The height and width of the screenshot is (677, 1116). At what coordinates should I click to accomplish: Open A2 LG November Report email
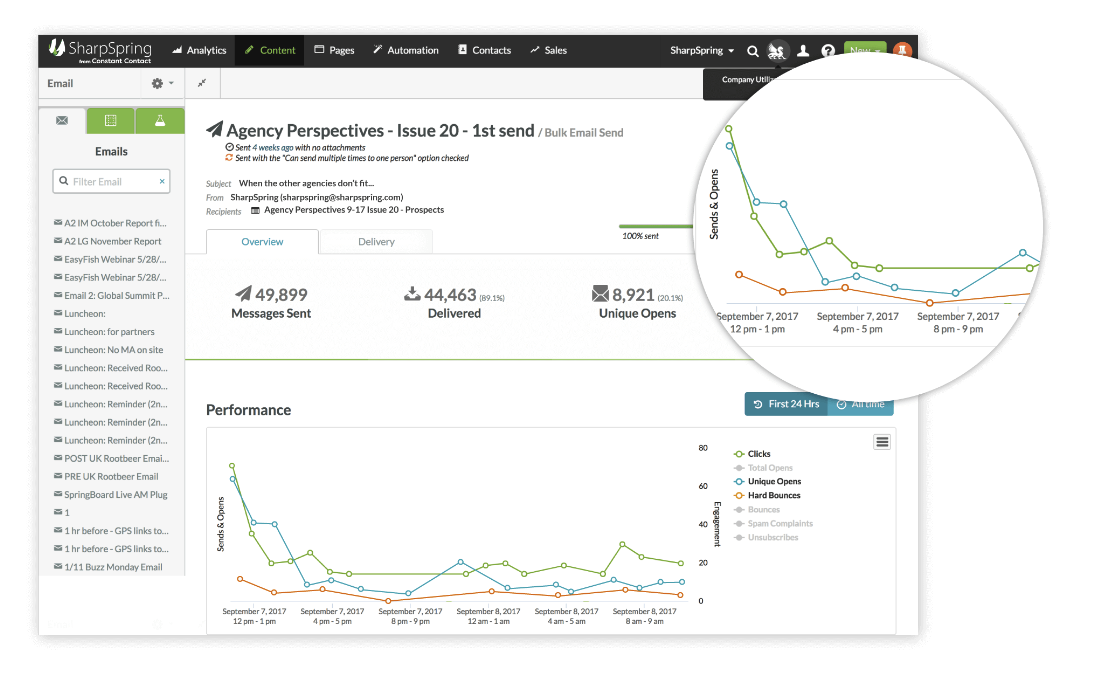point(112,241)
